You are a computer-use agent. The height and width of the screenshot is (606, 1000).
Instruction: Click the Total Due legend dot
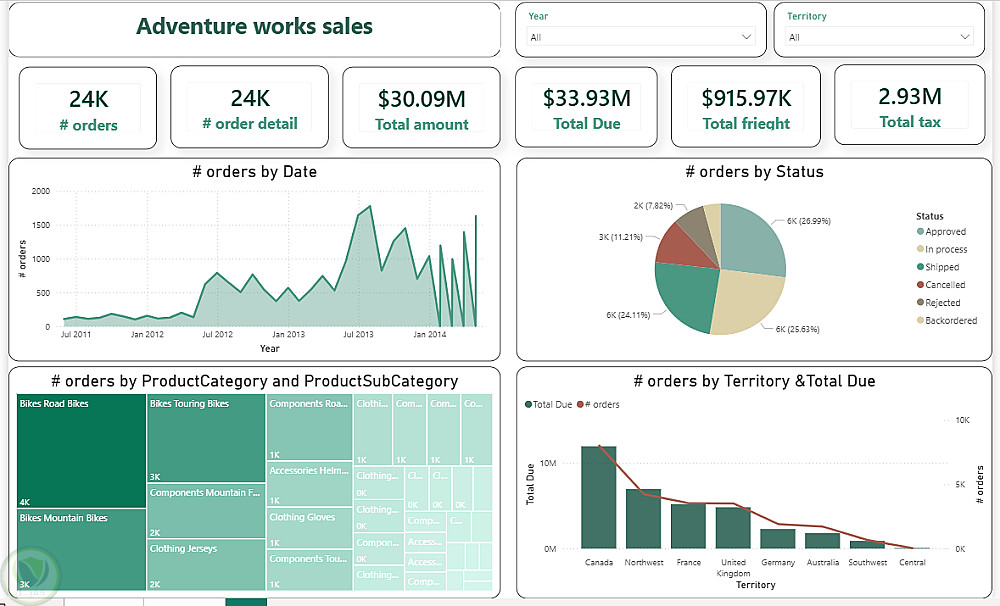[528, 405]
